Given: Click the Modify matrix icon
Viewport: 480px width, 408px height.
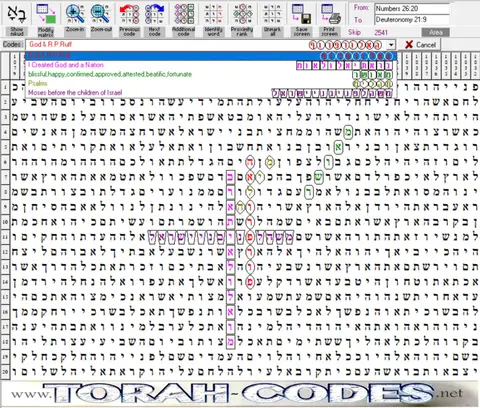Looking at the screenshot, I should point(46,14).
